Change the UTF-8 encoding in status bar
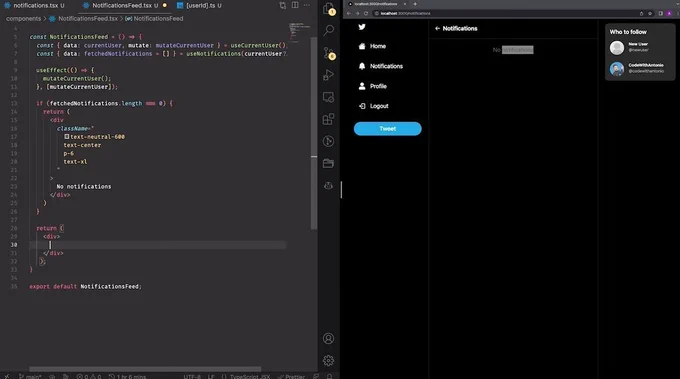Viewport: 680px width, 379px height. click(192, 376)
